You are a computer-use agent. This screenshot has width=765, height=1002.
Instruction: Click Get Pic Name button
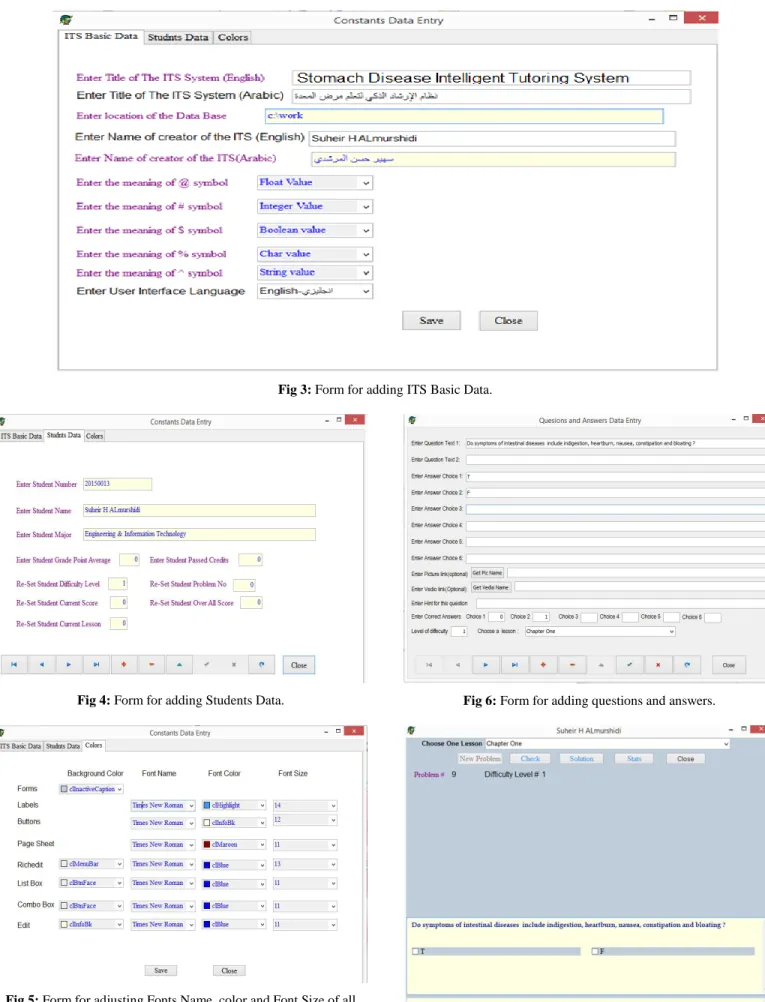[x=487, y=573]
